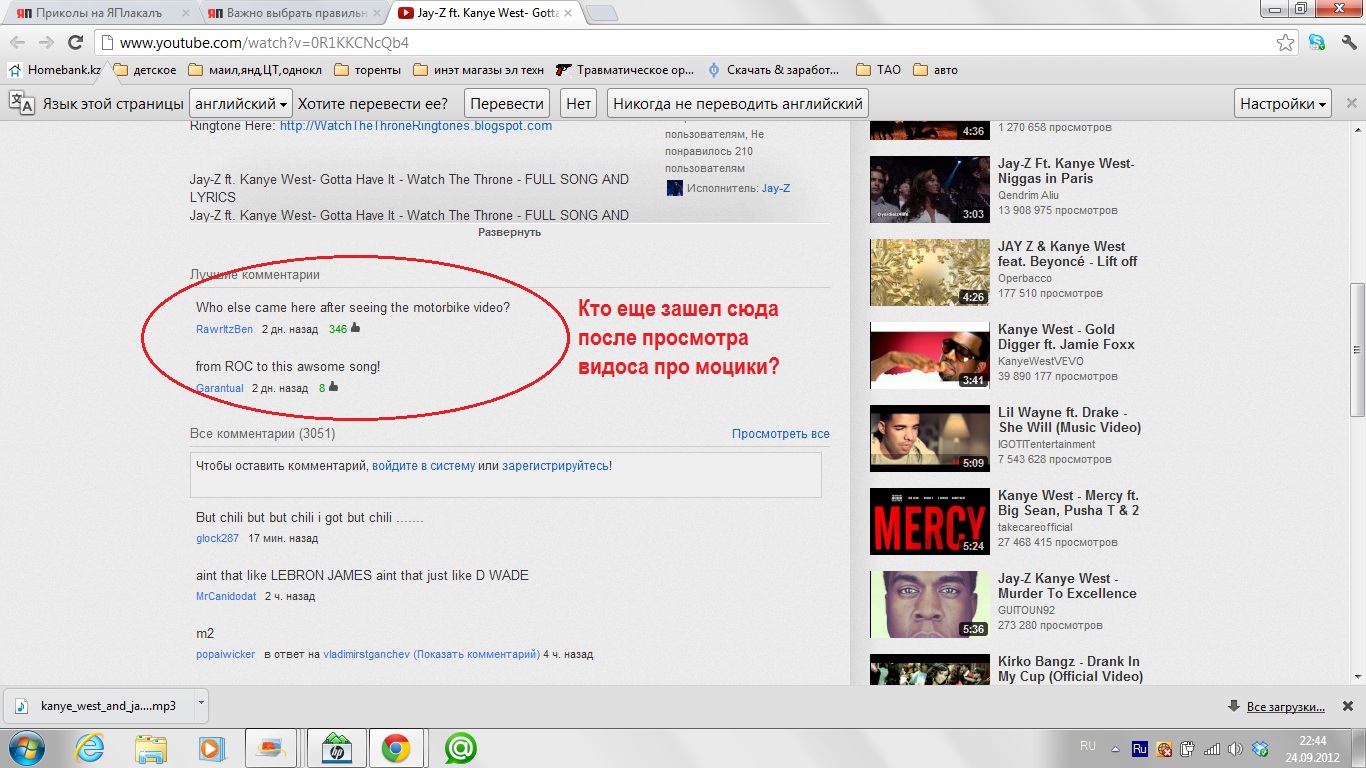Go back with the browser back arrow
The width and height of the screenshot is (1366, 768).
pyautogui.click(x=17, y=43)
